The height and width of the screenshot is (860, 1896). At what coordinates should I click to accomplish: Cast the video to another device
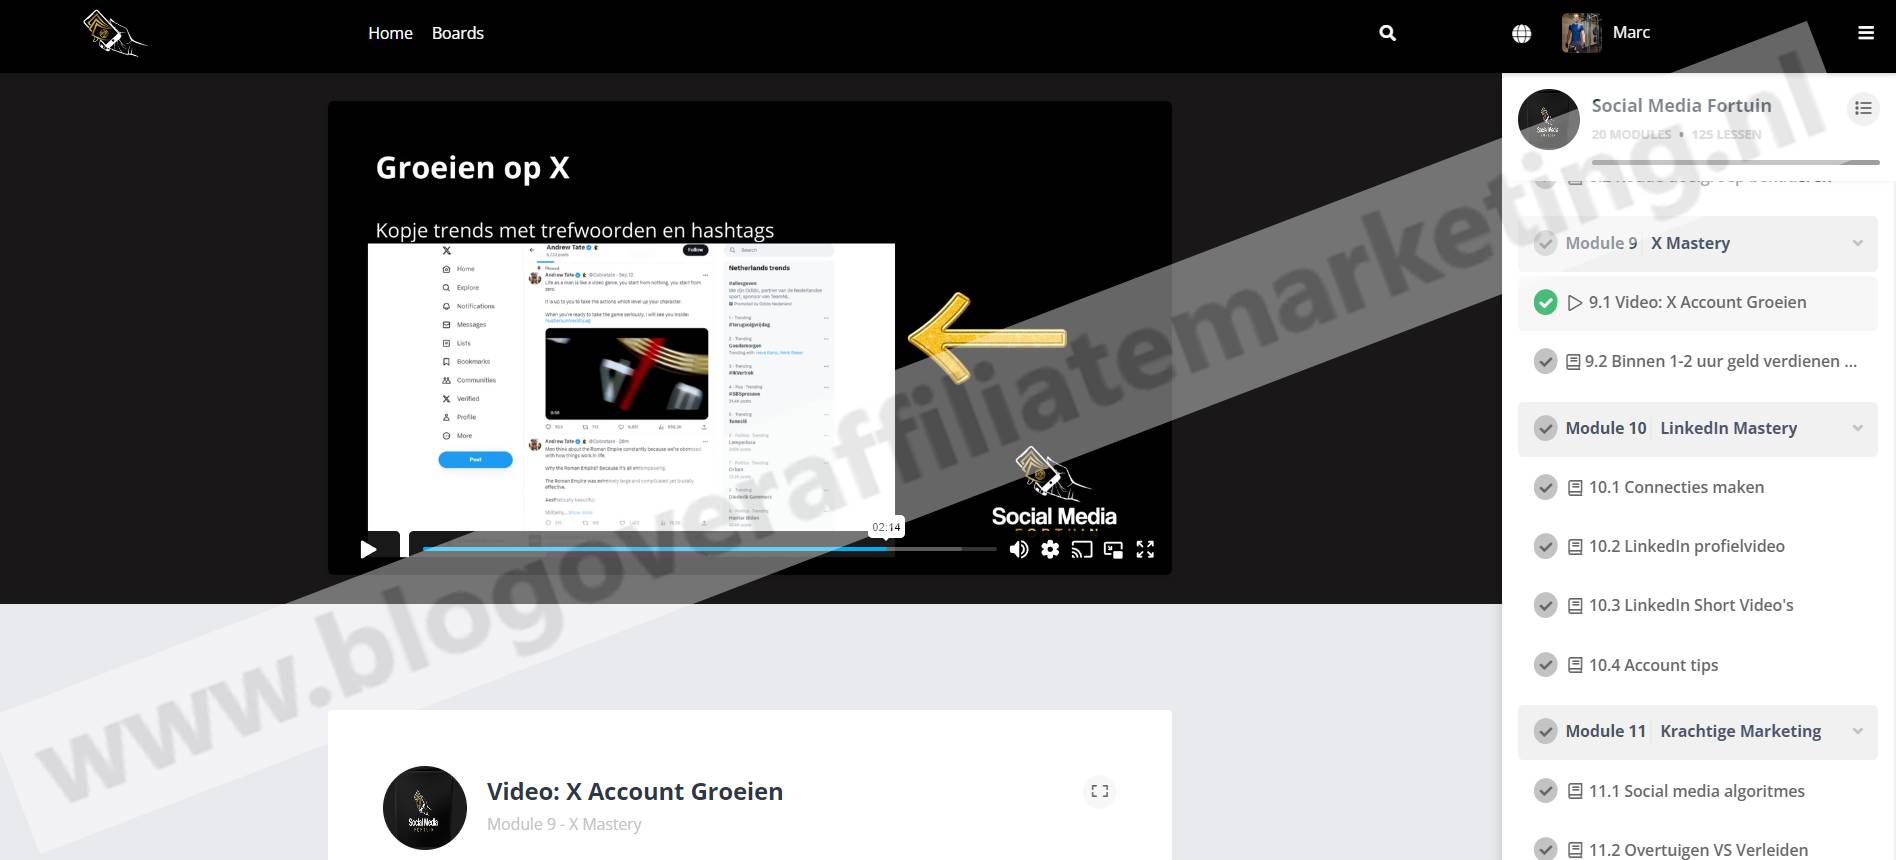1081,549
